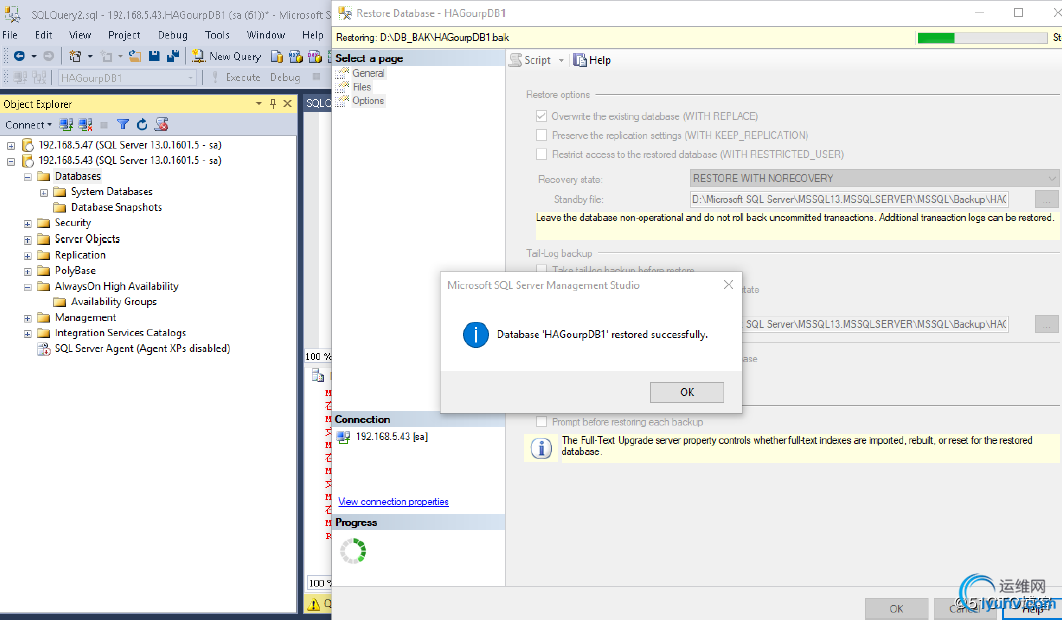Screen dimensions: 1062x620
Task: Open the Window menu
Action: [266, 35]
